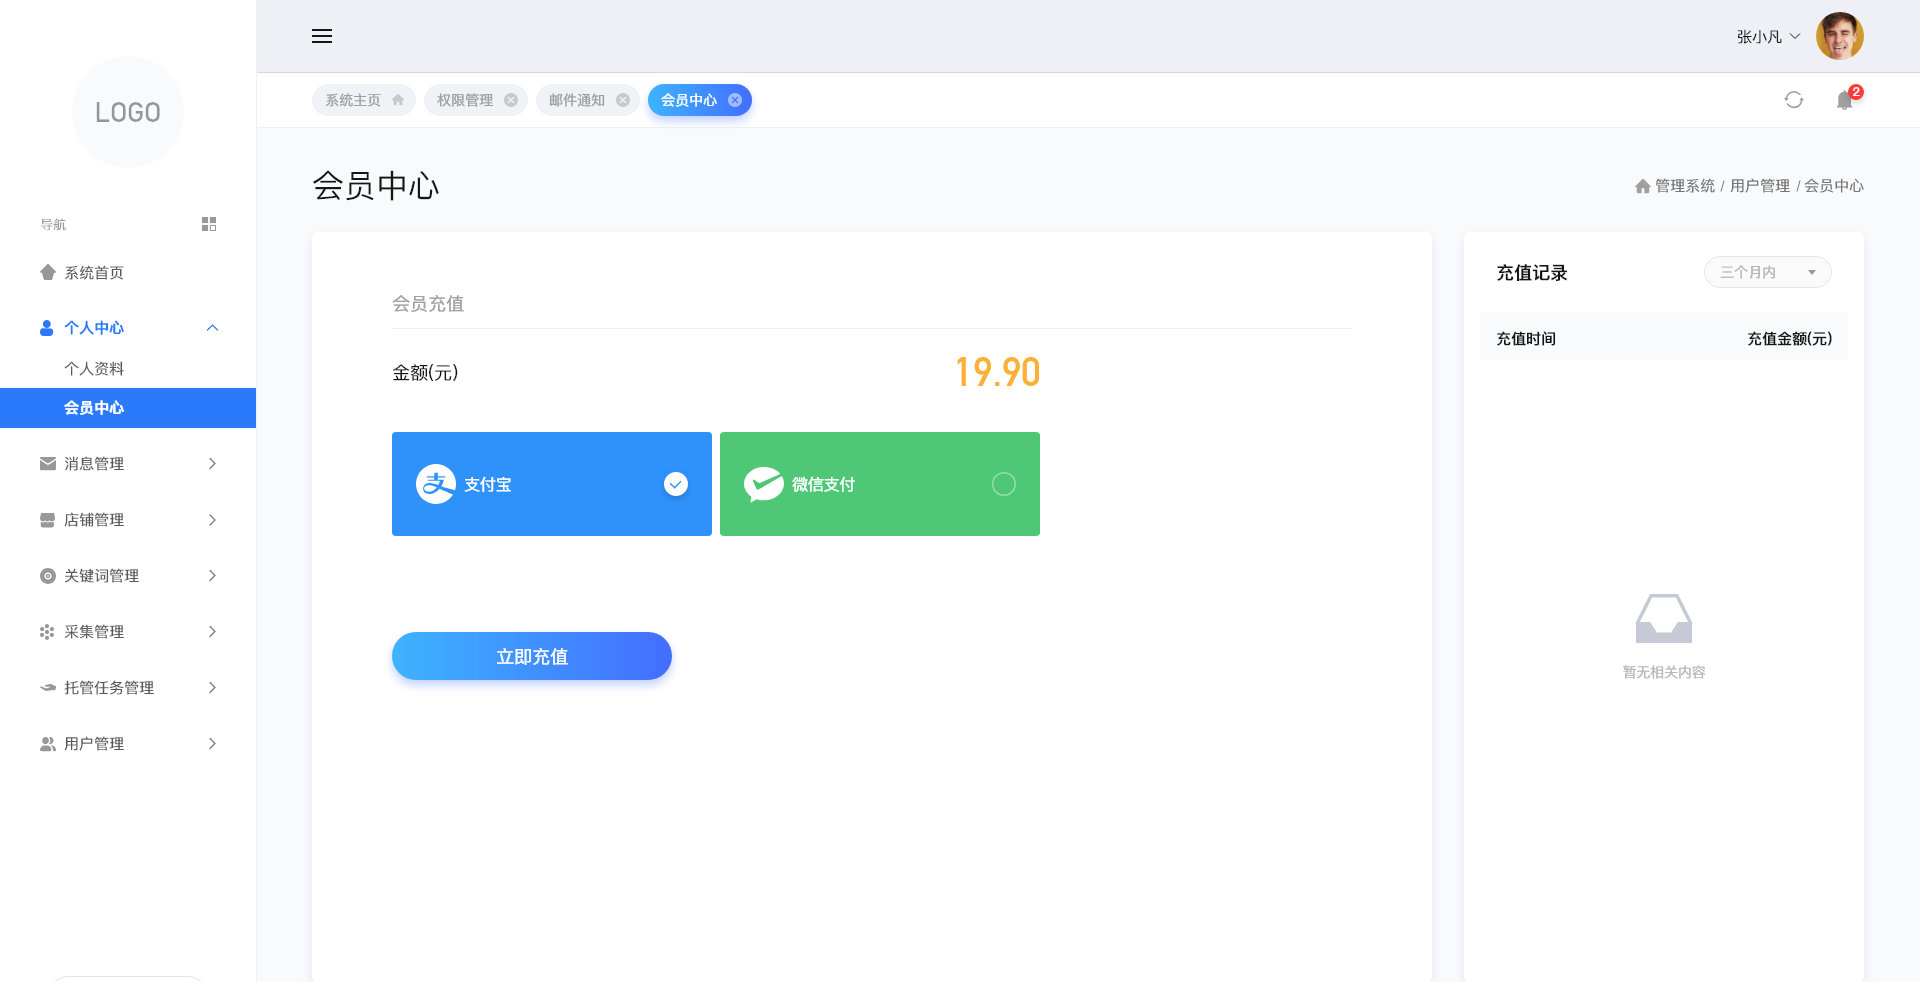Screen dimensions: 1920x982
Task: Switch to the 权限管理 tab
Action: (x=476, y=100)
